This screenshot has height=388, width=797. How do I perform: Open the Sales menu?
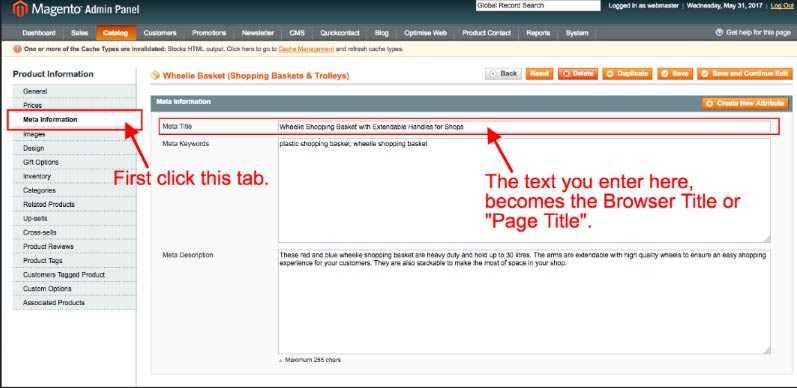coord(79,33)
